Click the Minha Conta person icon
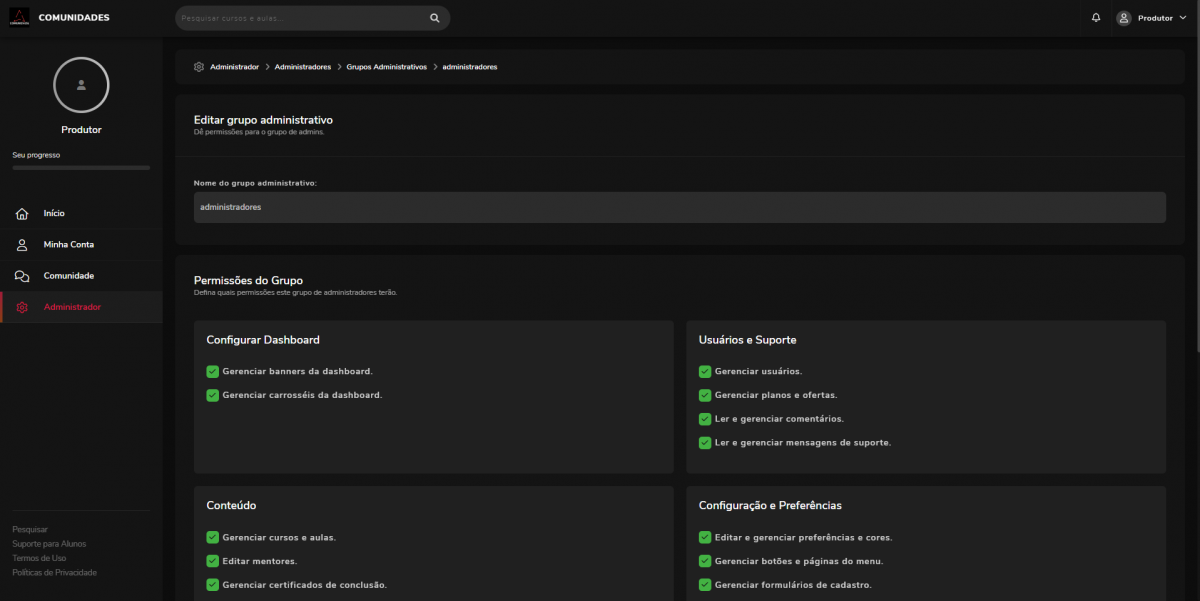 click(x=22, y=245)
